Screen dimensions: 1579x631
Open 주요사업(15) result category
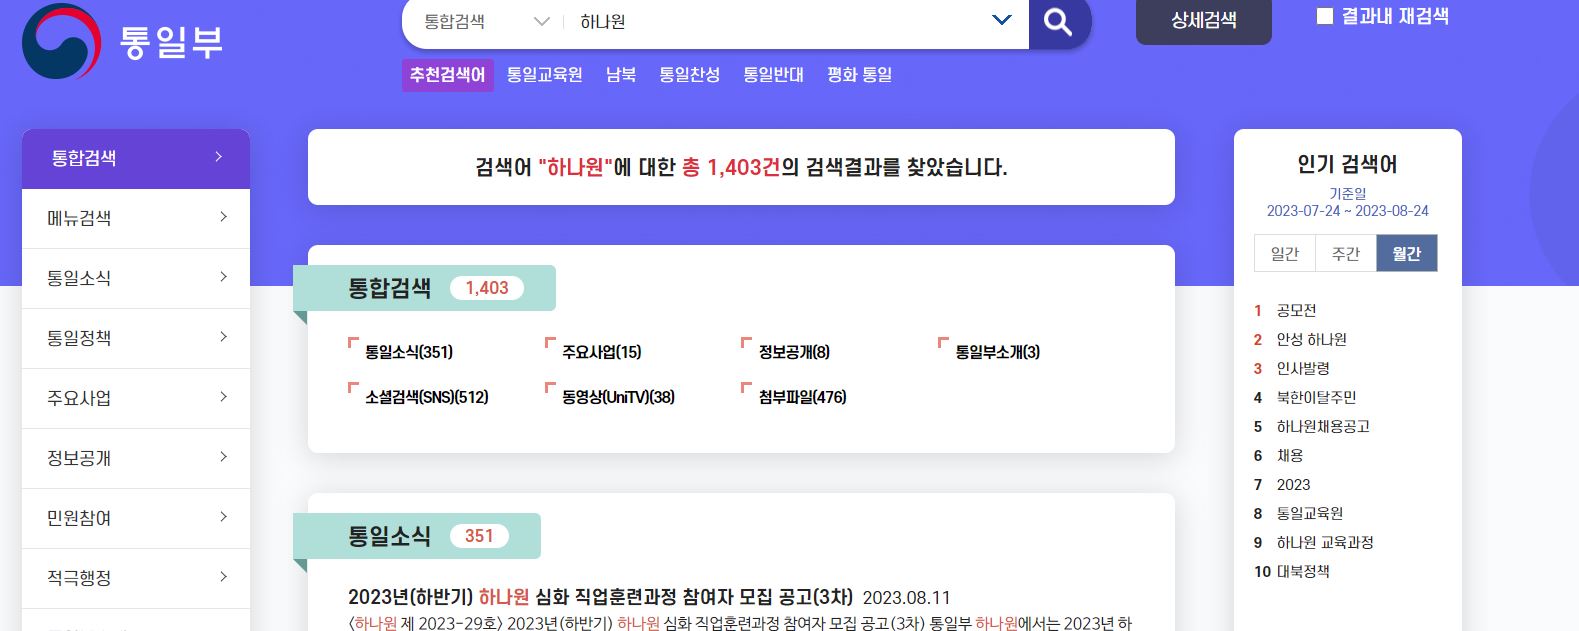602,352
